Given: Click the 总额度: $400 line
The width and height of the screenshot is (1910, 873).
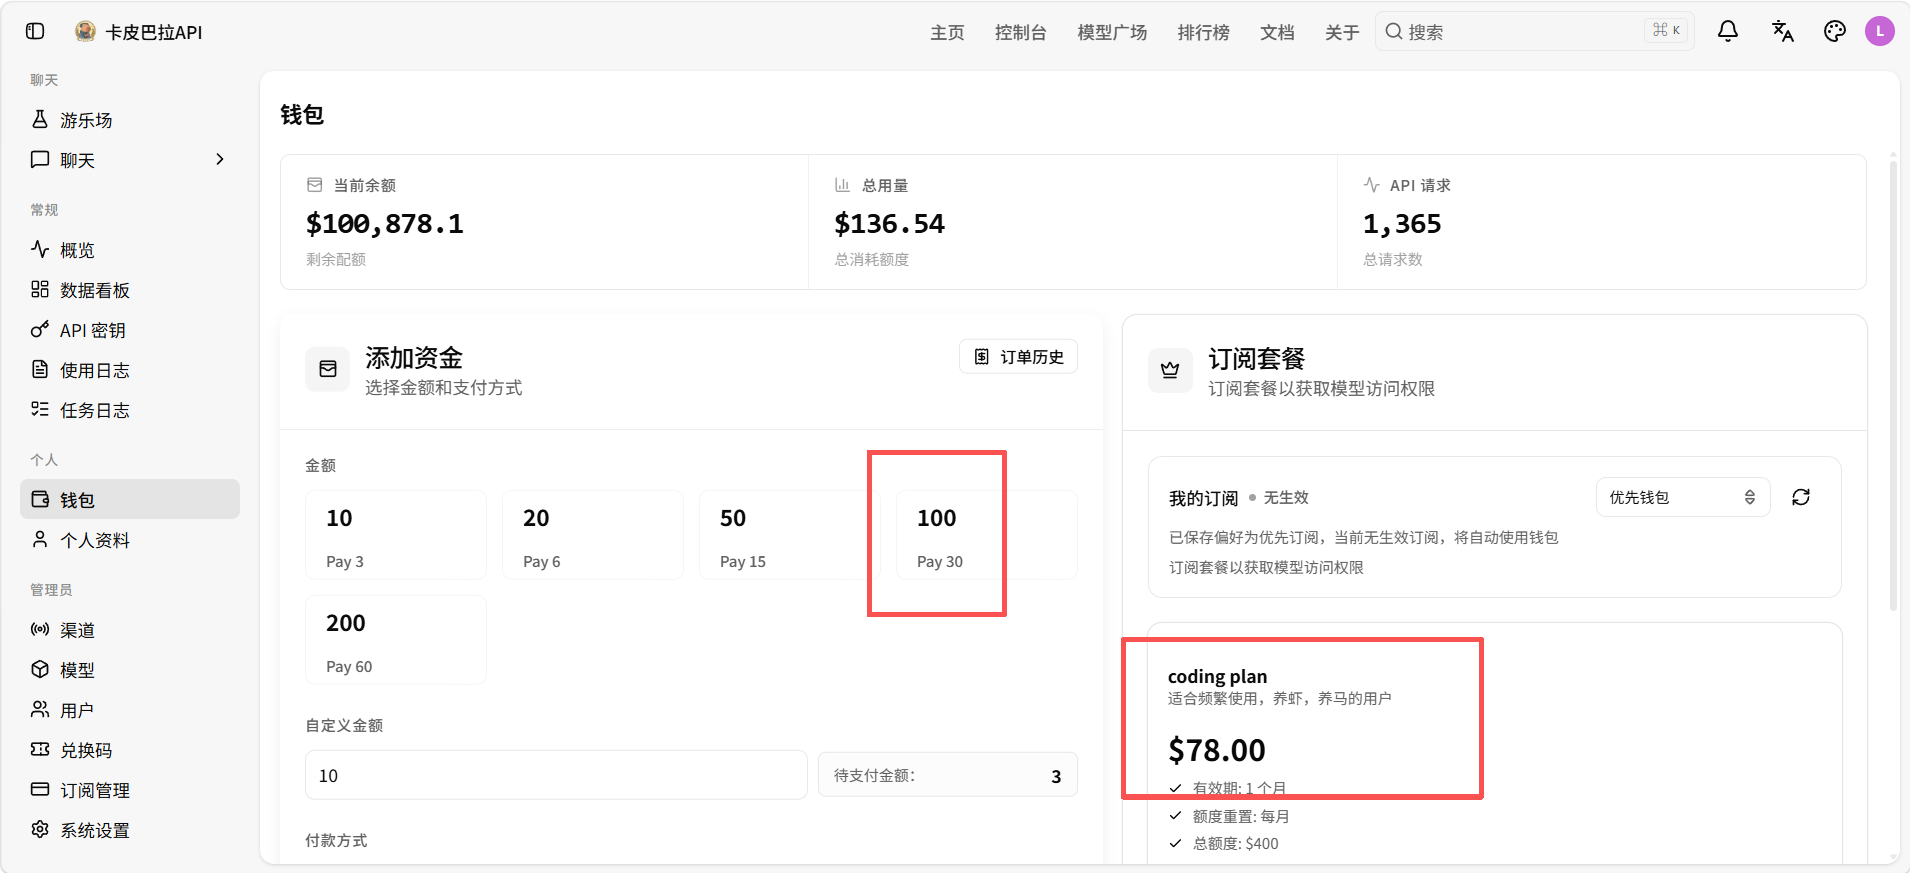Looking at the screenshot, I should point(1235,843).
